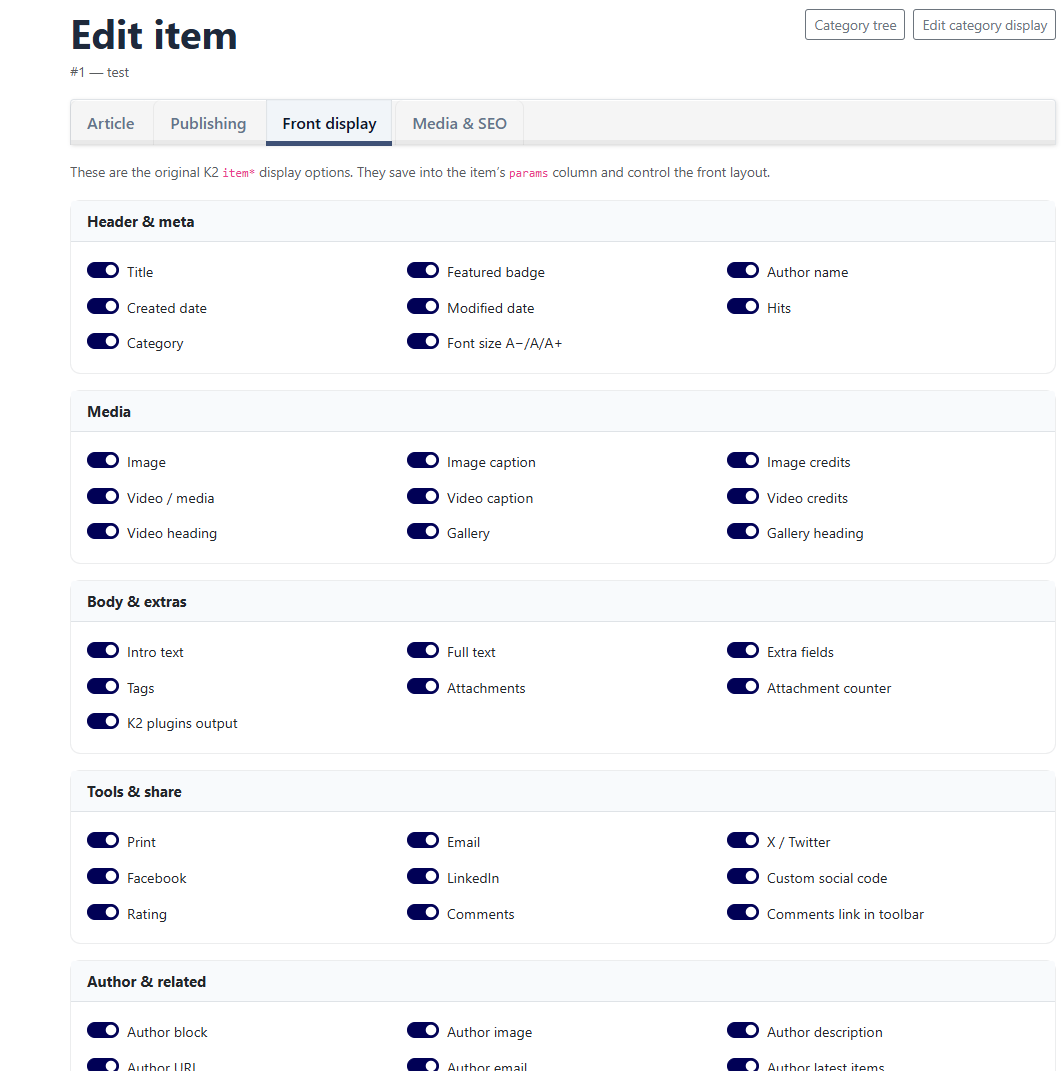The image size is (1061, 1071).
Task: Toggle the LinkedIn switch
Action: point(423,876)
